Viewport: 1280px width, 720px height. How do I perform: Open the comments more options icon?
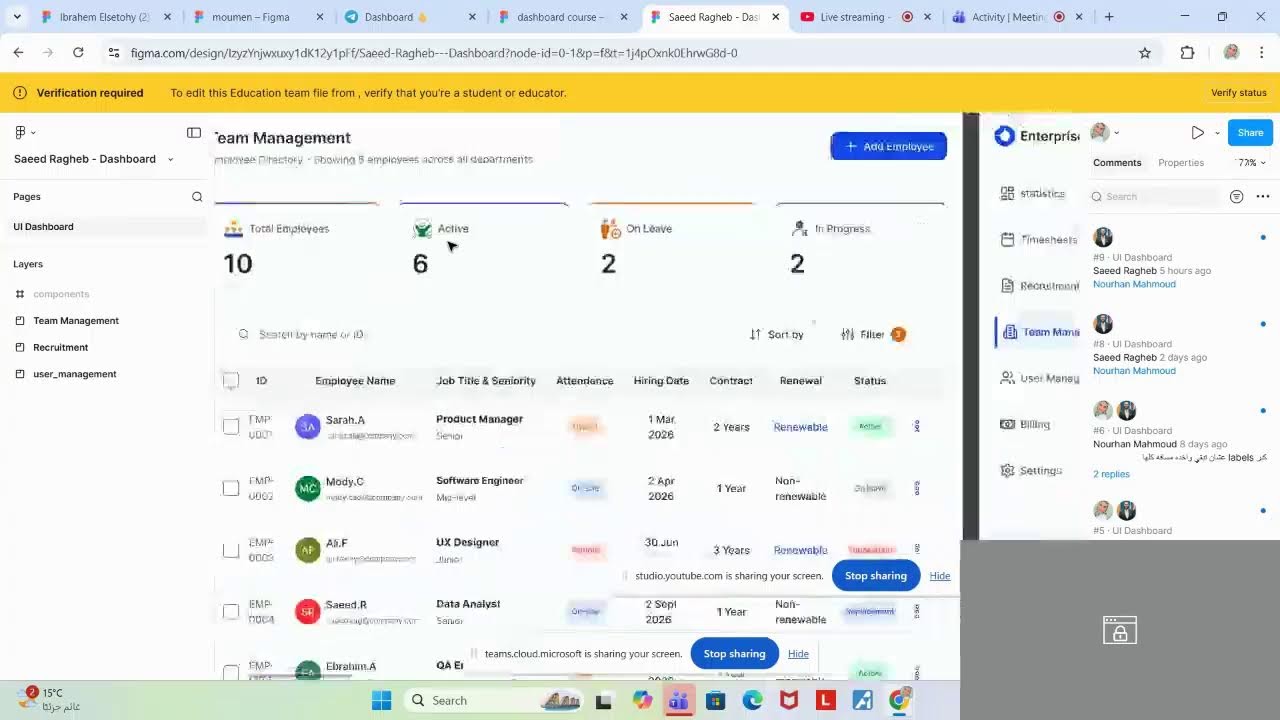[x=1263, y=197]
